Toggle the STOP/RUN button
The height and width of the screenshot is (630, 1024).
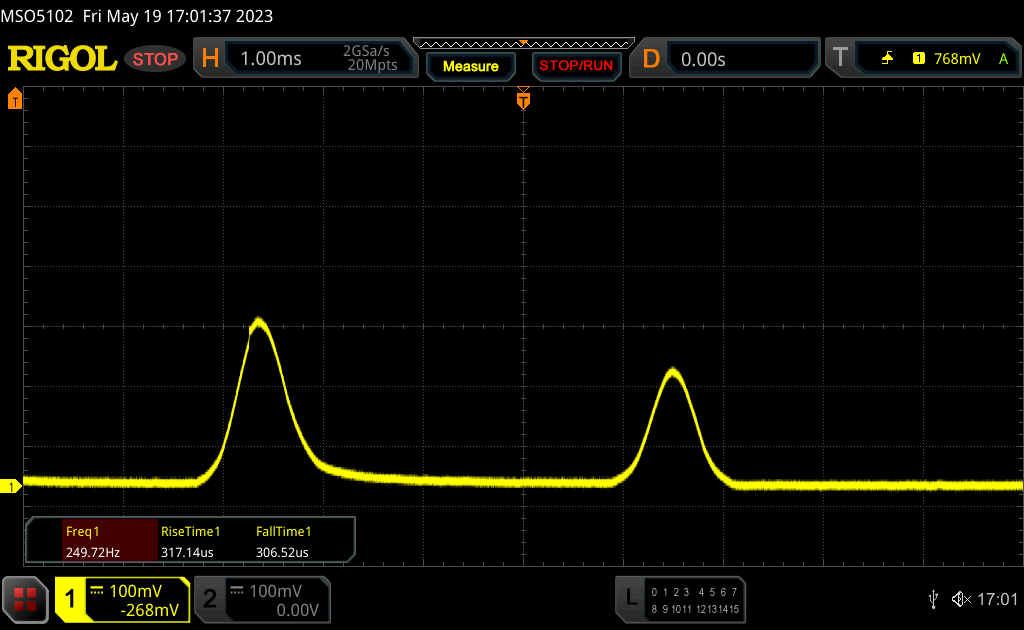click(576, 66)
